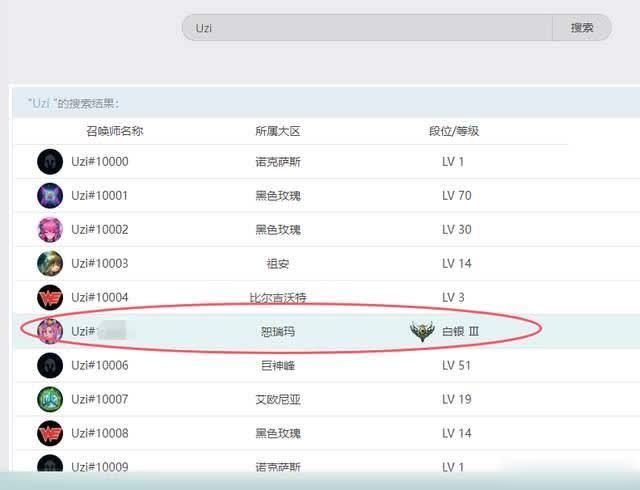
Task: Click the pink-haired avatar of Uzi#10002
Action: point(50,230)
